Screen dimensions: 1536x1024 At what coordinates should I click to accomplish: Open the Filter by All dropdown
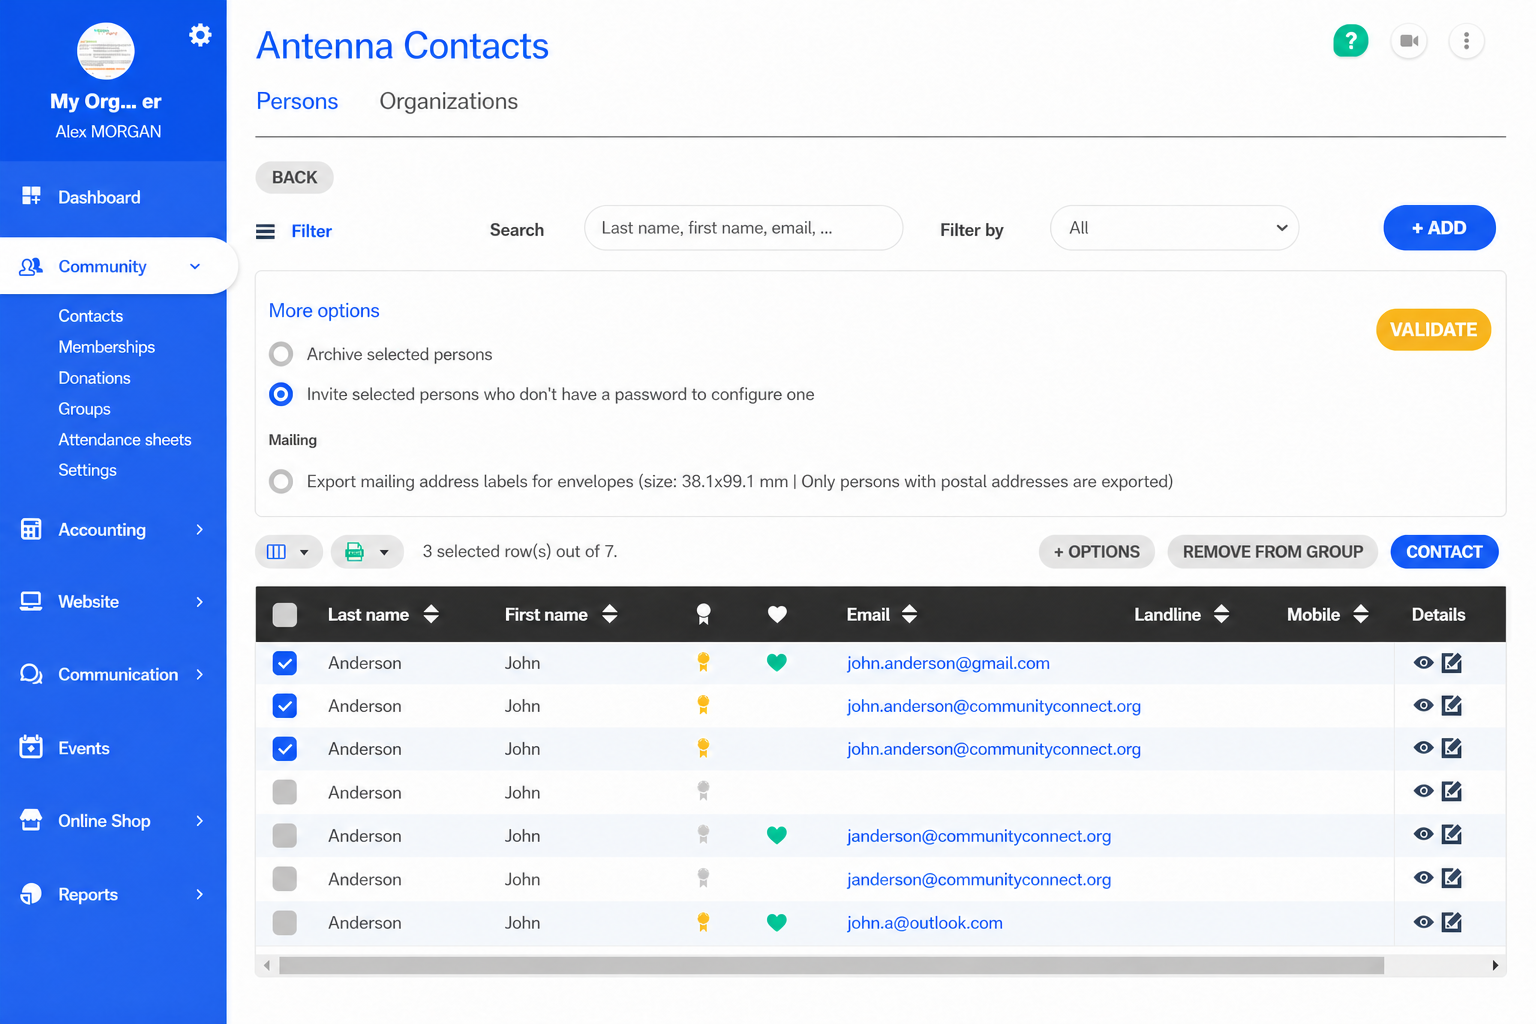[x=1174, y=228]
